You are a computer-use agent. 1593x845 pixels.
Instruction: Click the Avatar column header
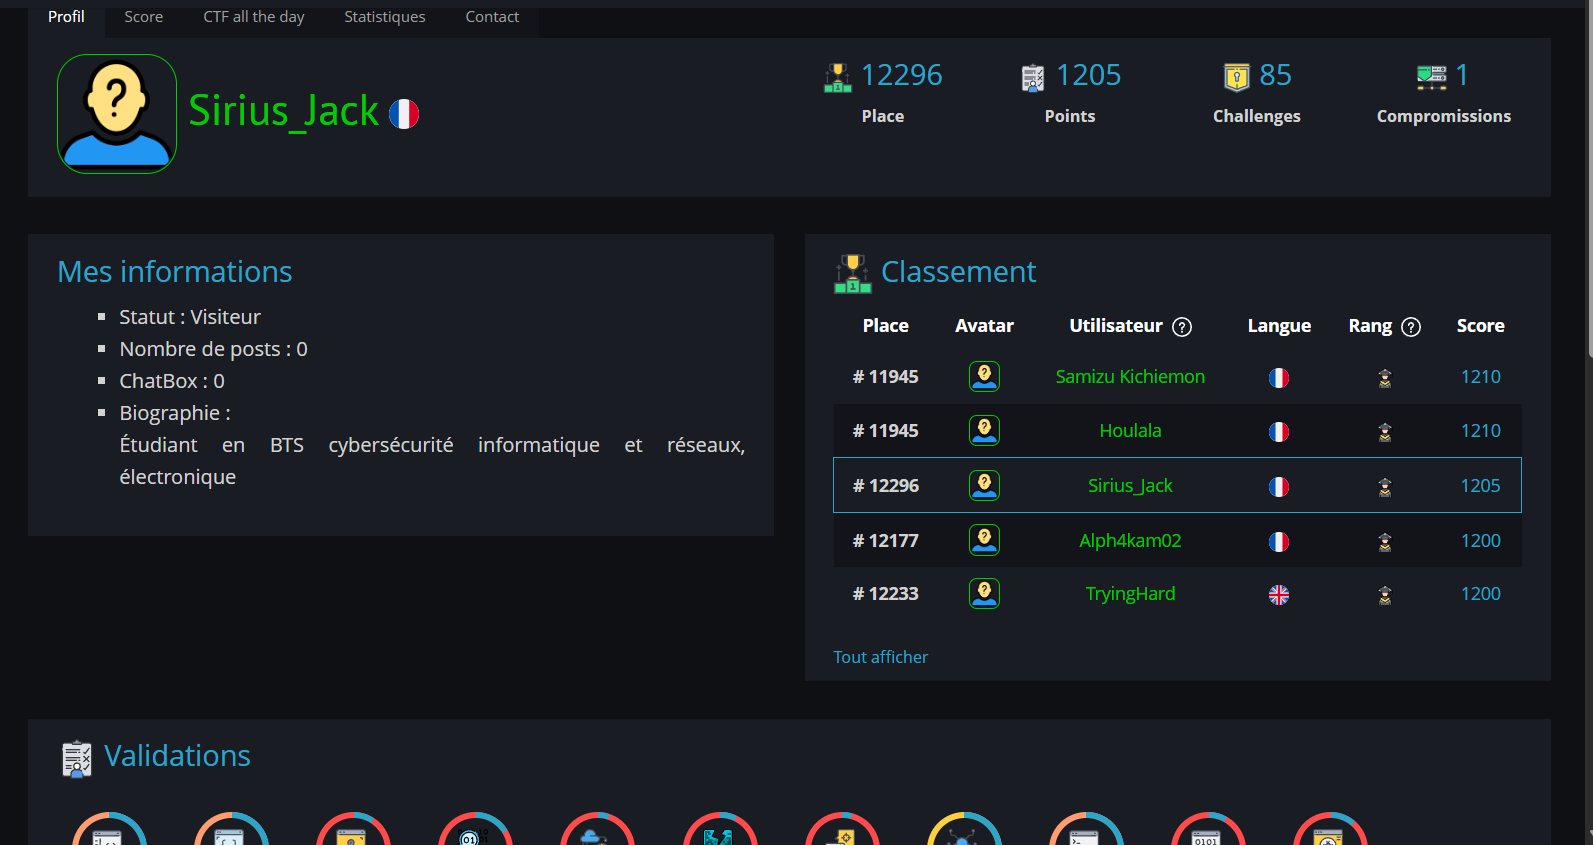[984, 326]
